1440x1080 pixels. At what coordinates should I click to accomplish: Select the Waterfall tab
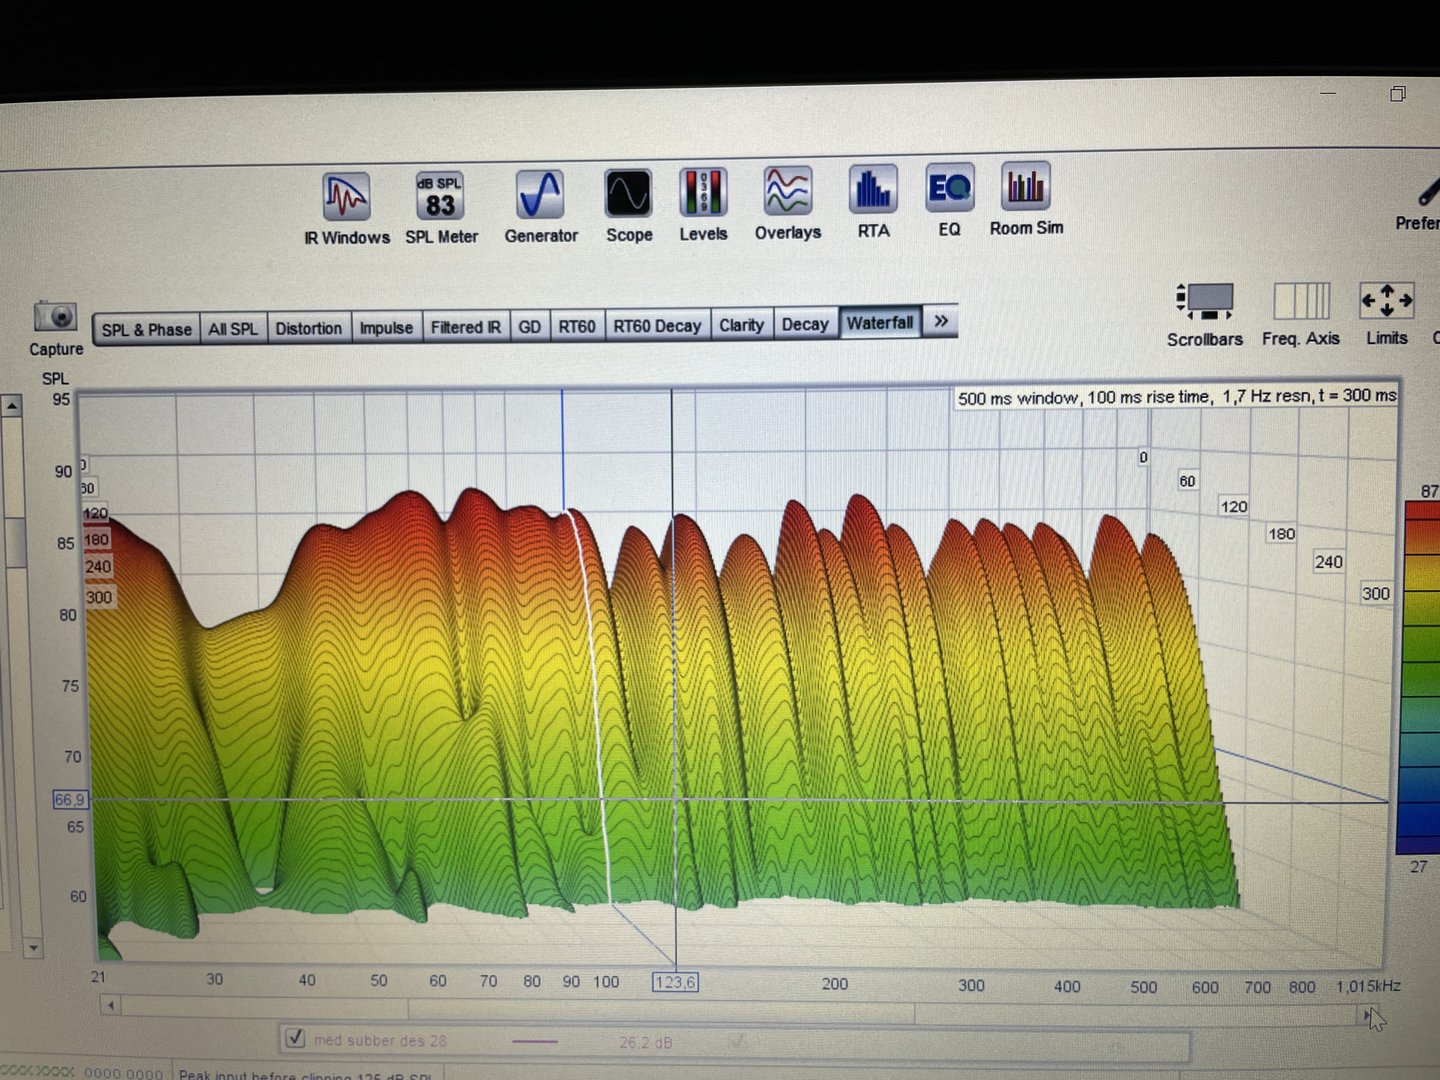[880, 323]
